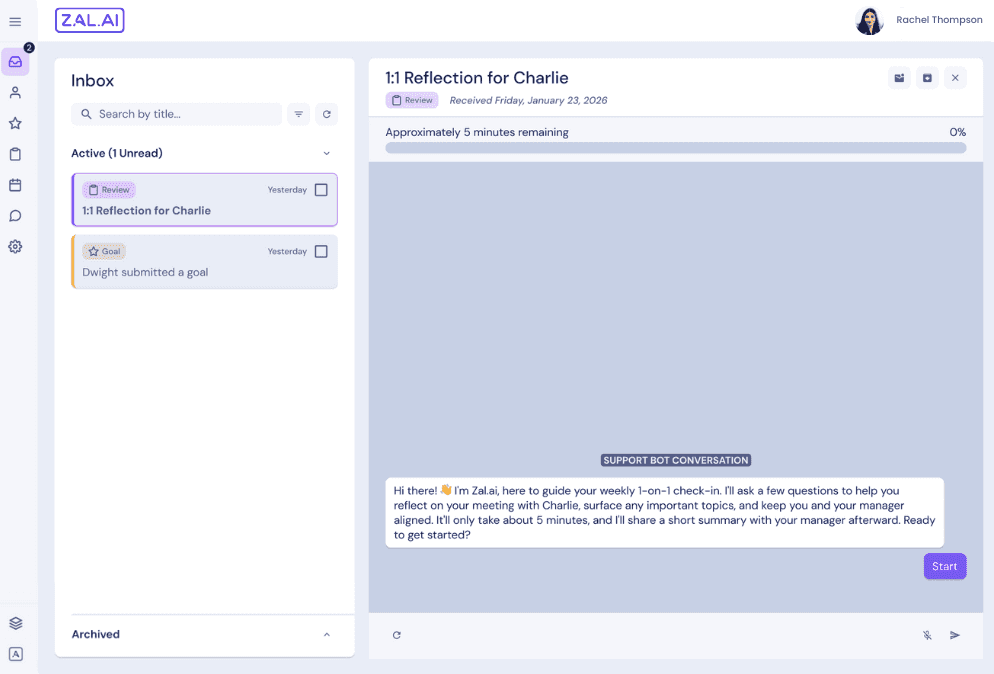The height and width of the screenshot is (674, 994).
Task: Click into the Search by title field
Action: pos(176,114)
